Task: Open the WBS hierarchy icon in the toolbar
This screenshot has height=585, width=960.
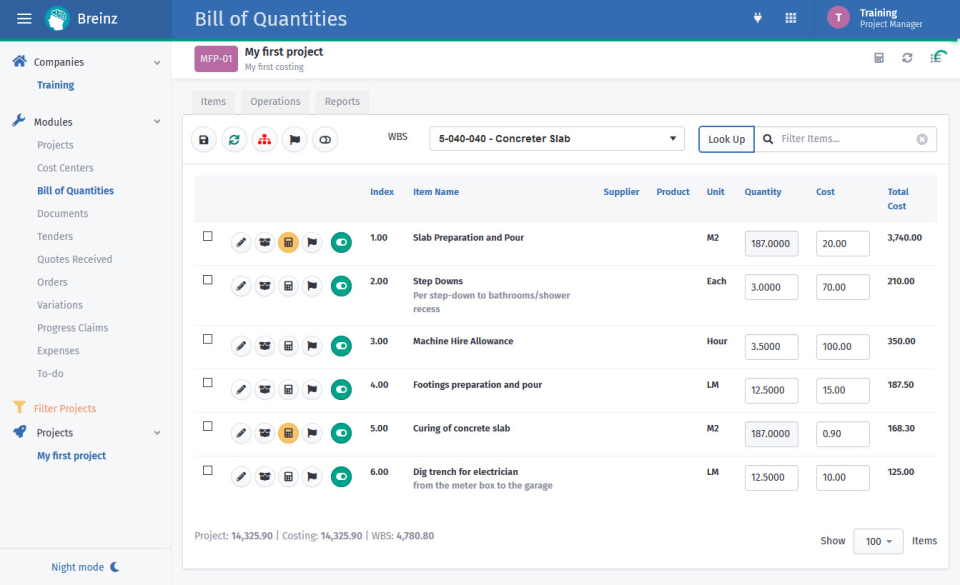Action: coord(264,139)
